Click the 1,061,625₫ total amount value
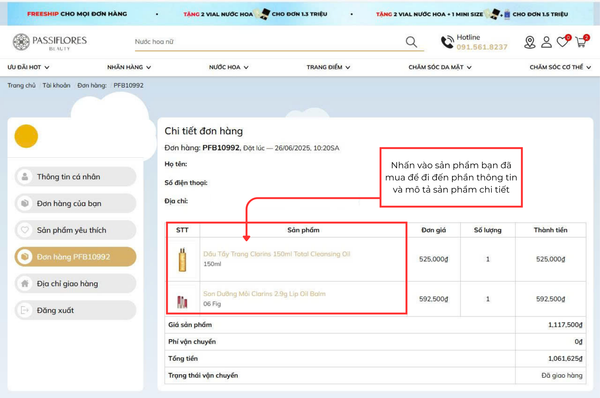Viewport: 600px width, 398px height. pyautogui.click(x=565, y=359)
